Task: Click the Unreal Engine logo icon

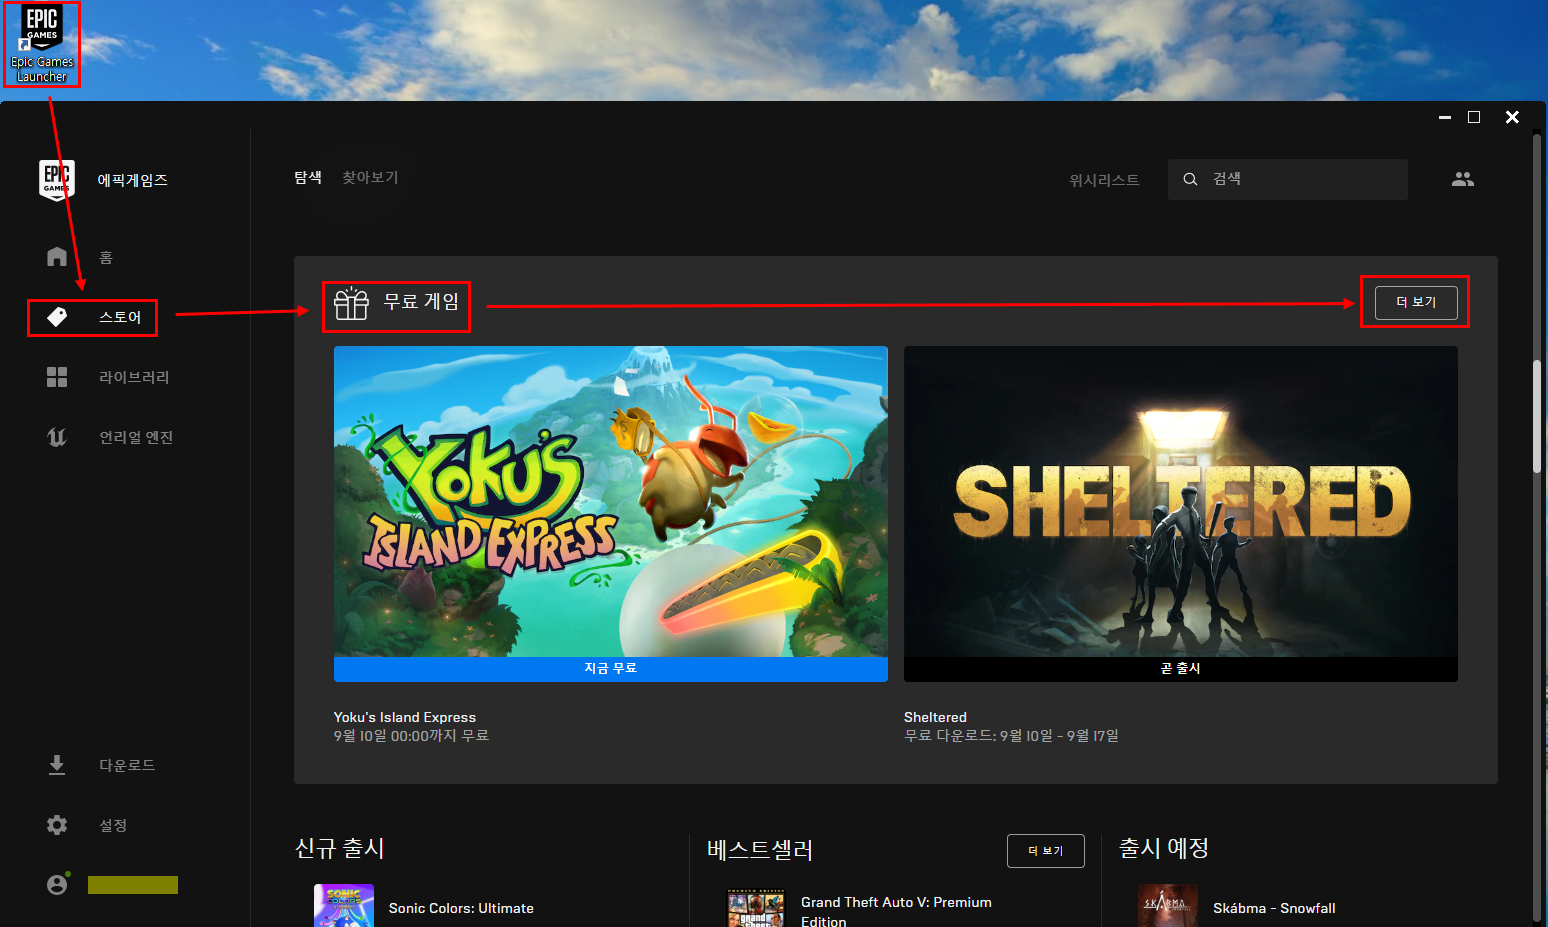Action: (x=57, y=437)
